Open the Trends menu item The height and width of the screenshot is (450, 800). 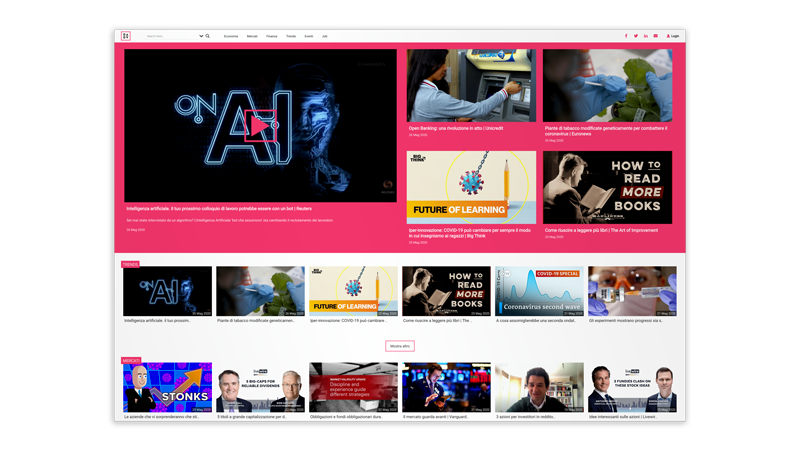coord(291,36)
